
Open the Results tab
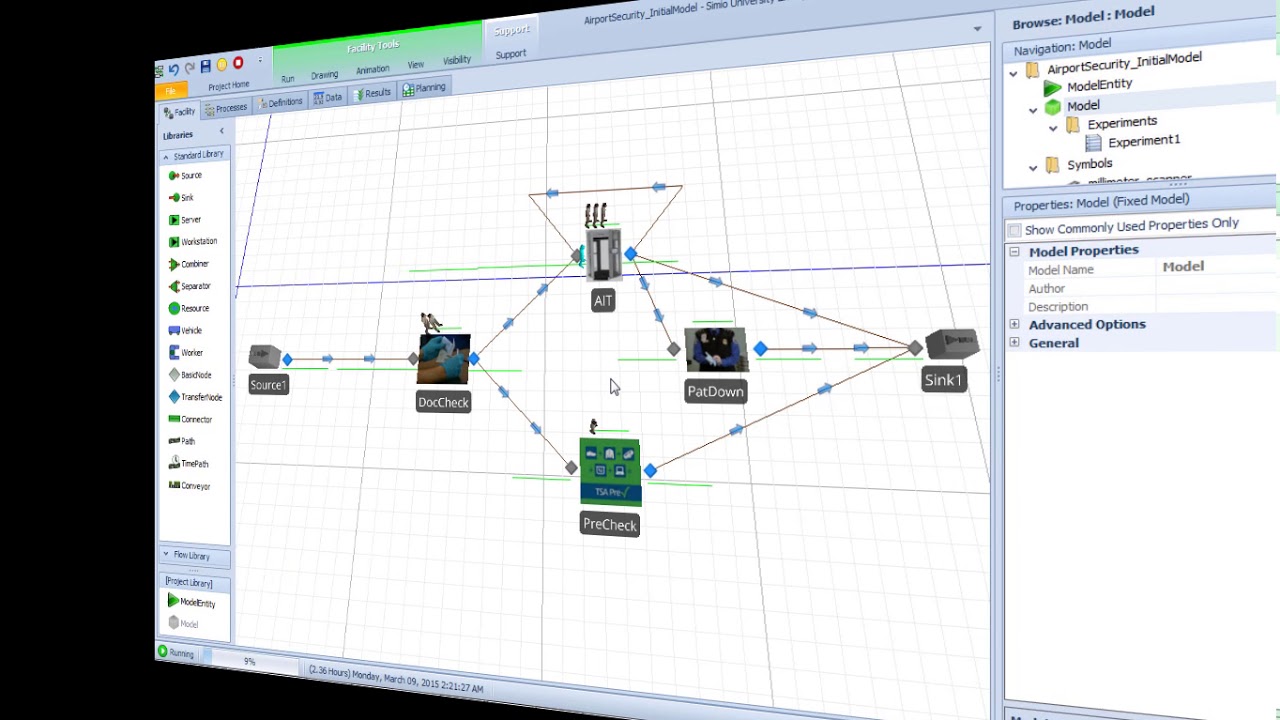(x=372, y=93)
